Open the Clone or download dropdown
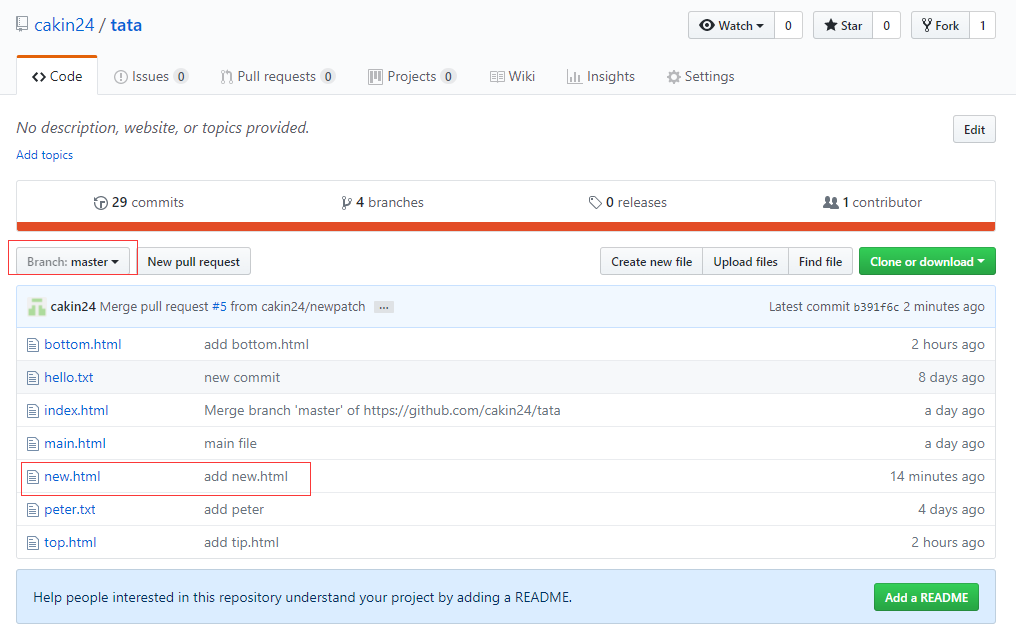Screen dimensions: 1016x640 pyautogui.click(x=927, y=262)
